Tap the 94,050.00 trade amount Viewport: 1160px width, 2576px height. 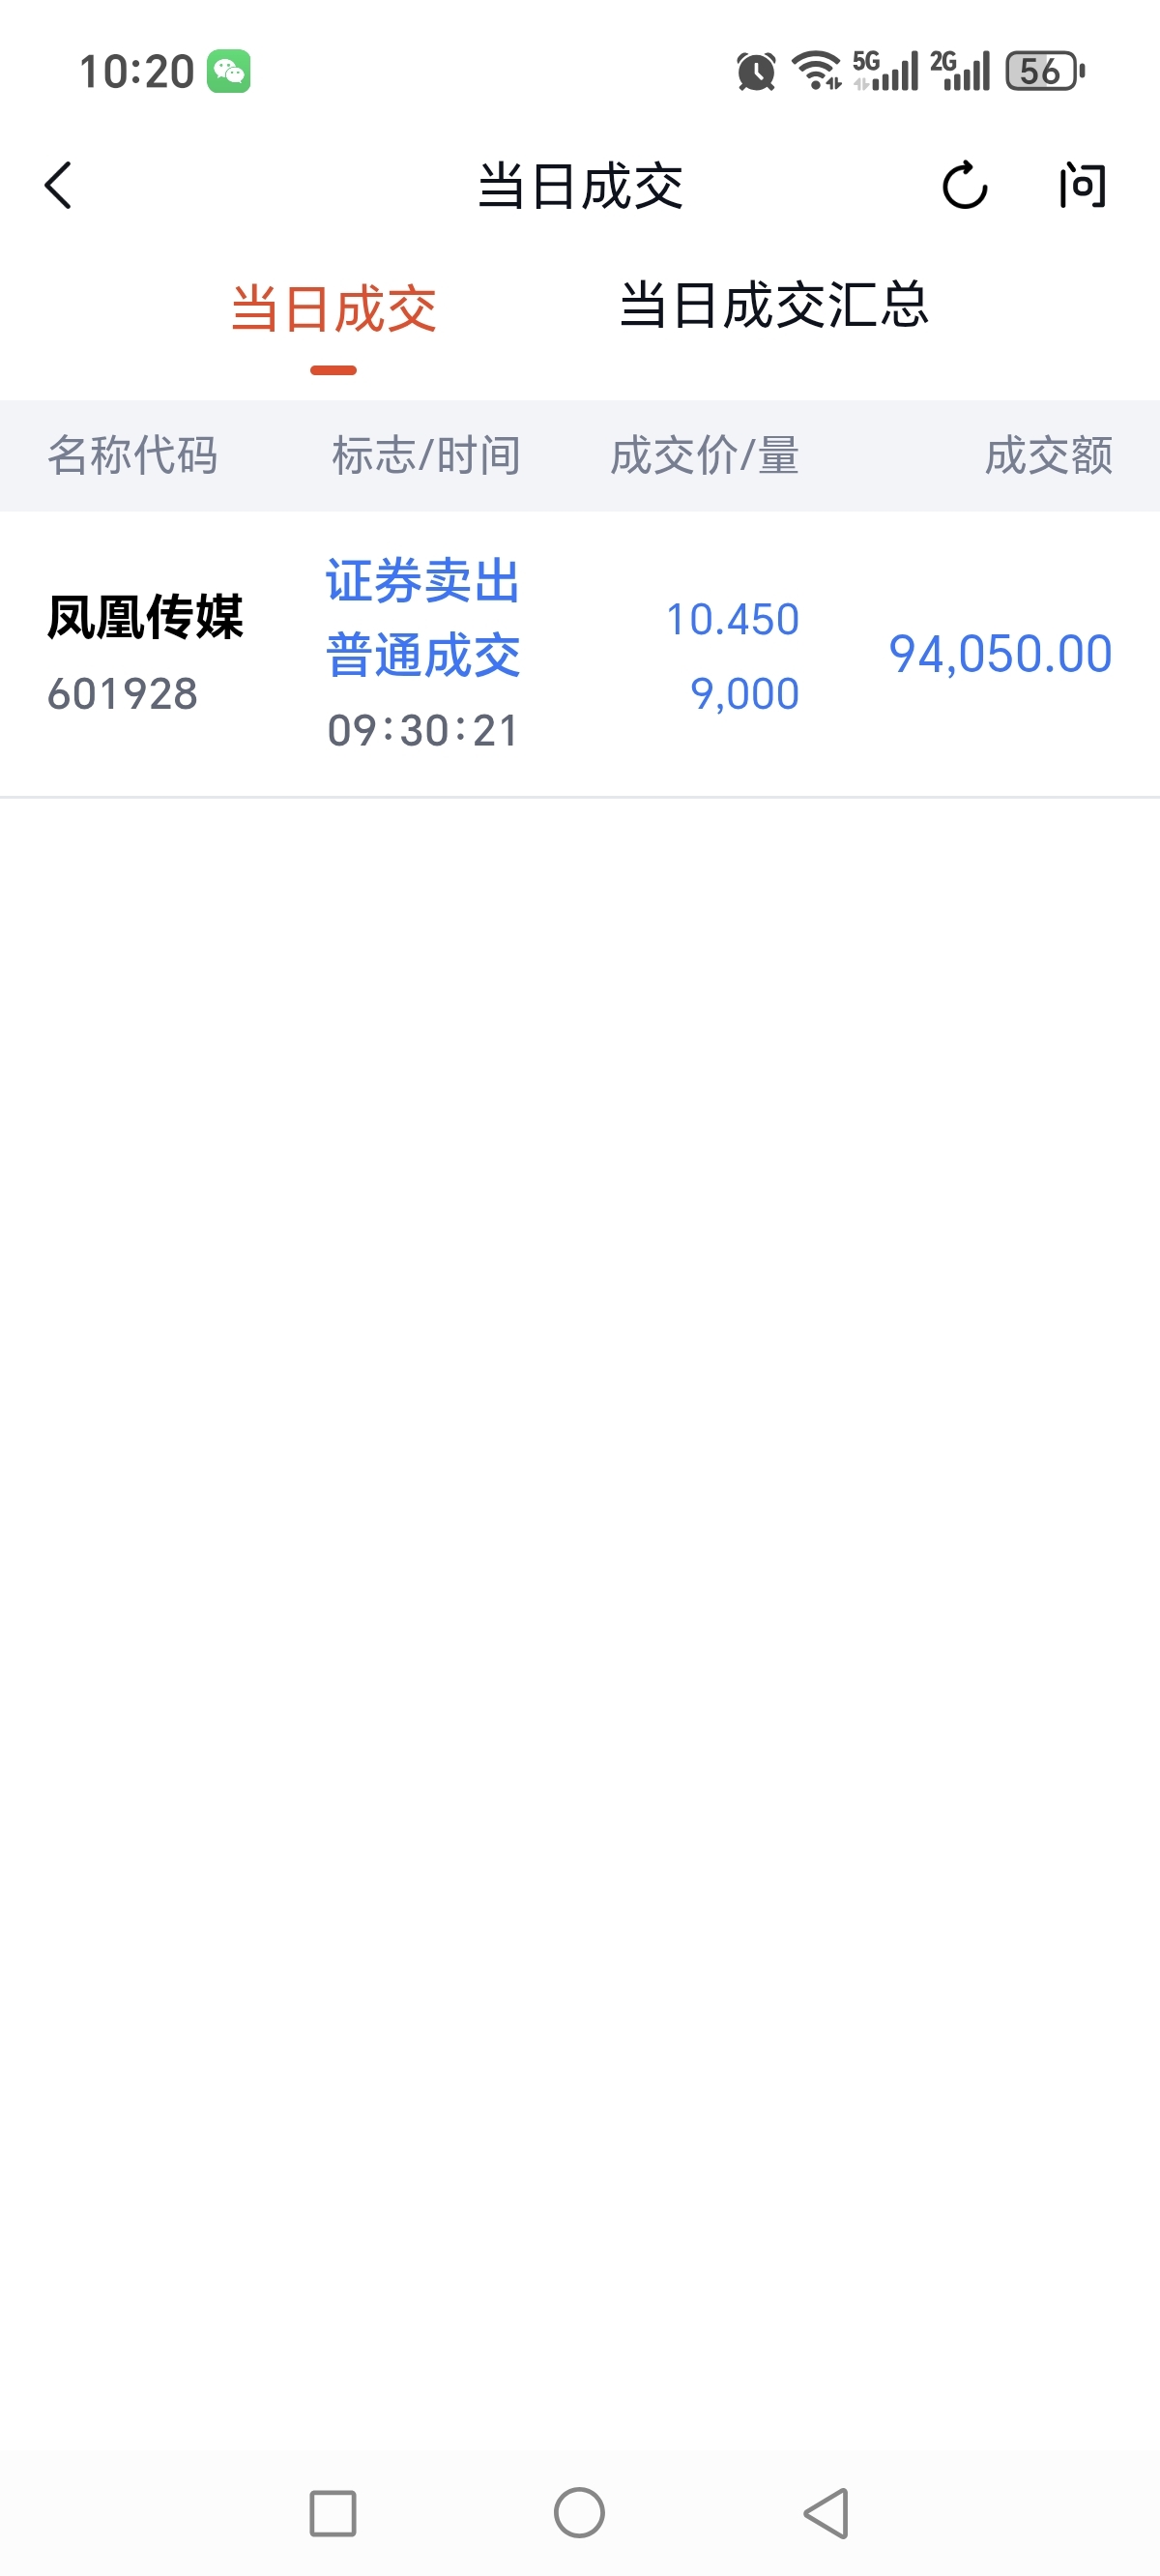1001,655
